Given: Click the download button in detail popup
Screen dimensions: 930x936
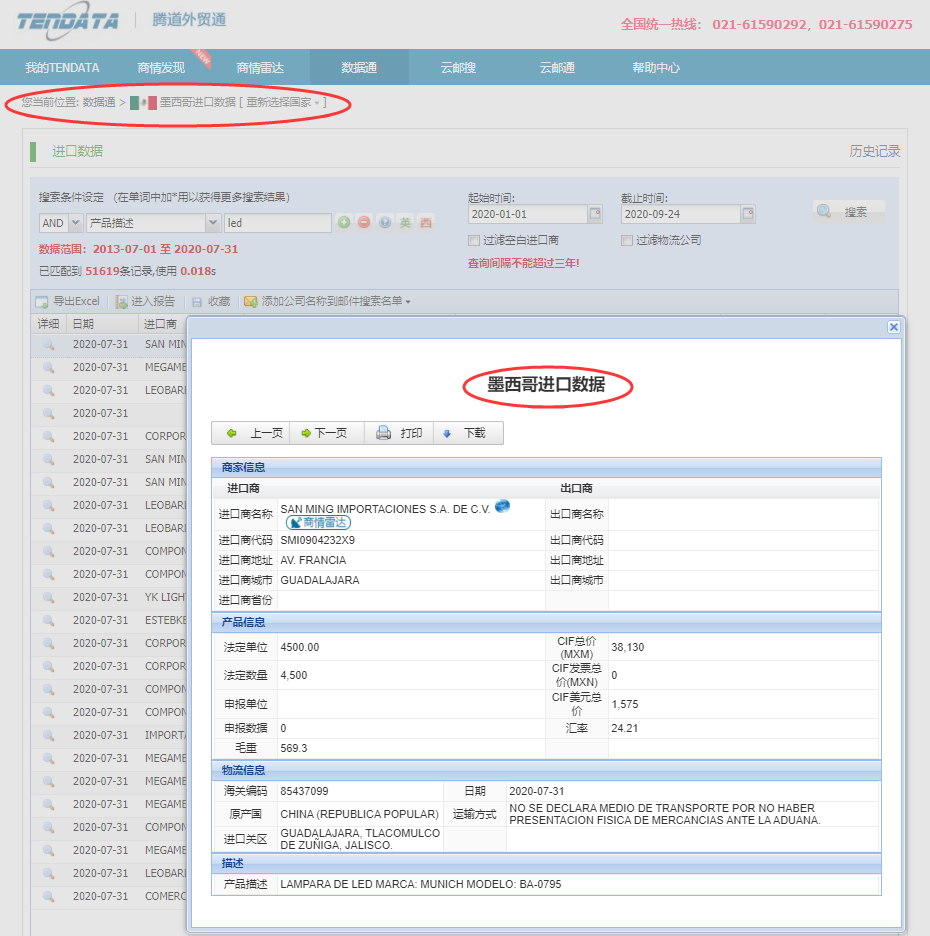Looking at the screenshot, I should (465, 433).
